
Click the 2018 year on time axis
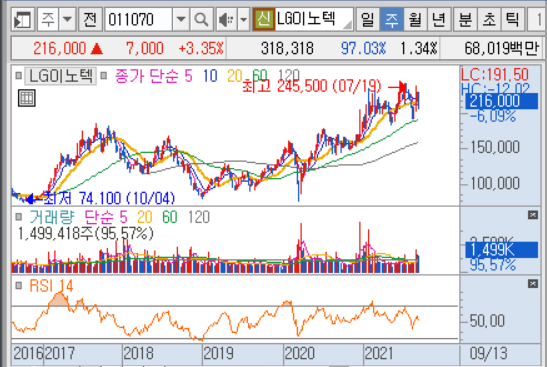point(138,353)
